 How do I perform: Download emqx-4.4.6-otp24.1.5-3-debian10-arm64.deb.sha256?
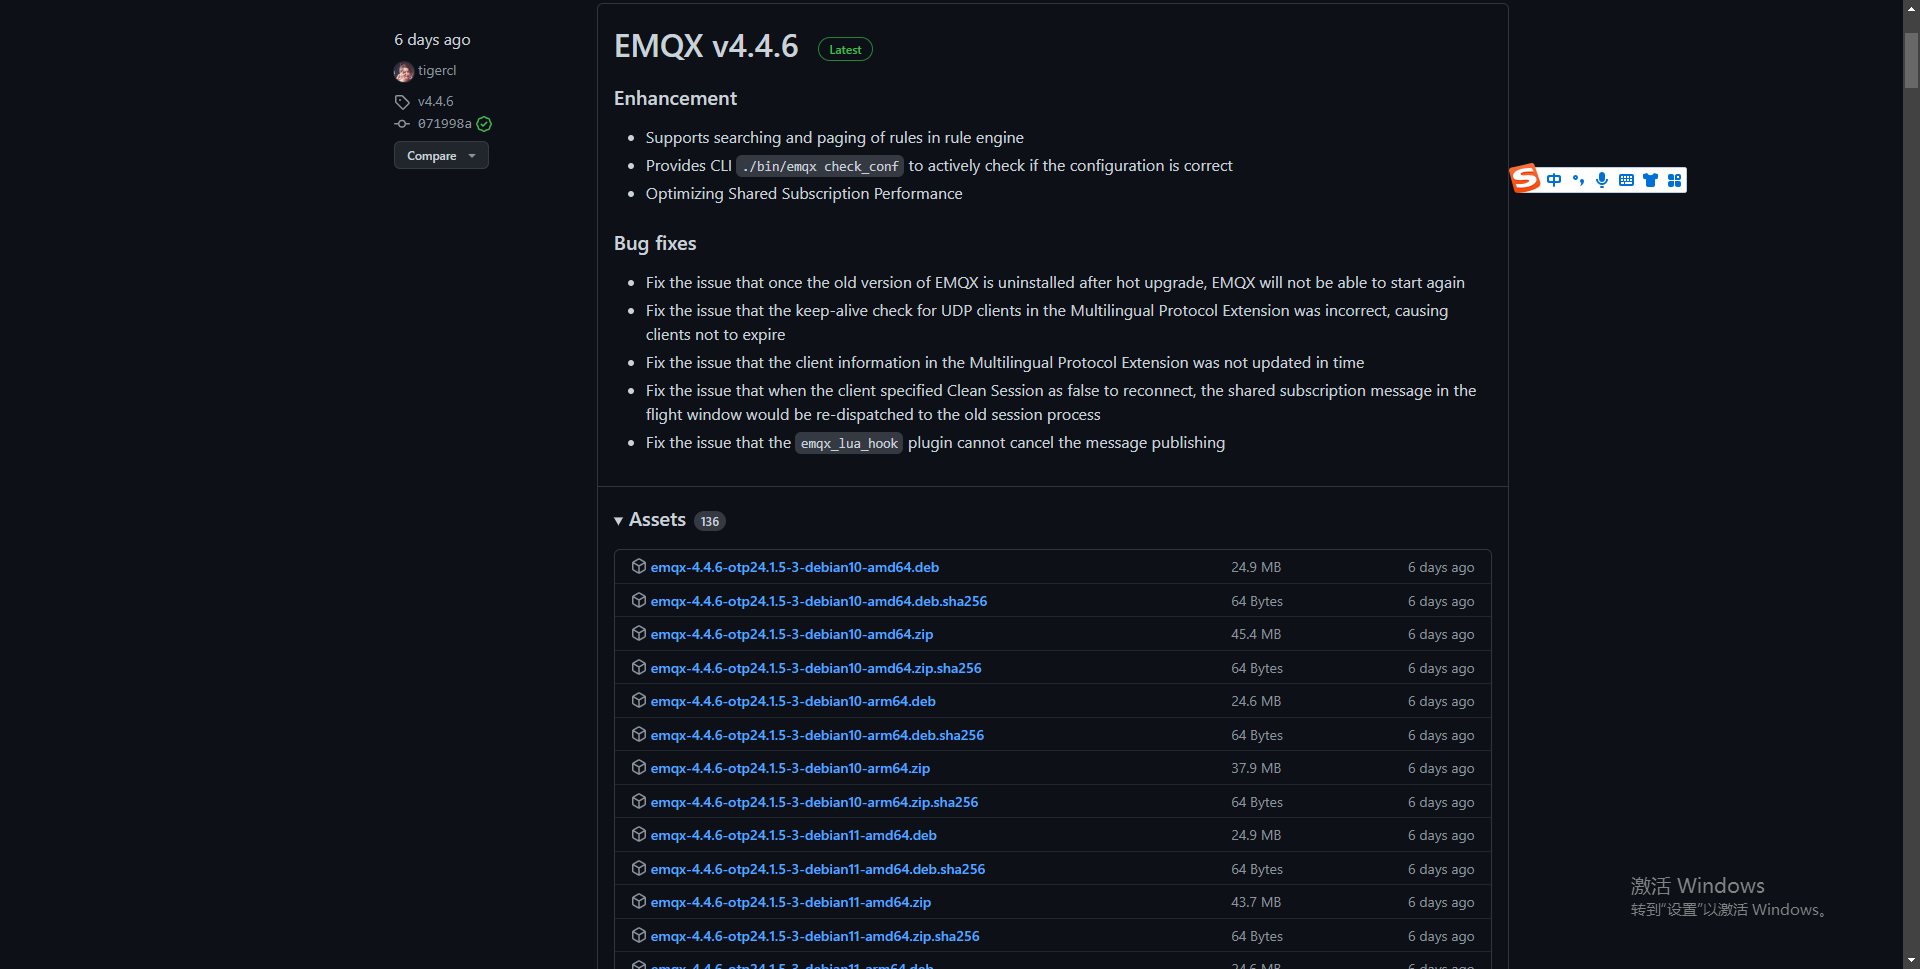tap(818, 735)
